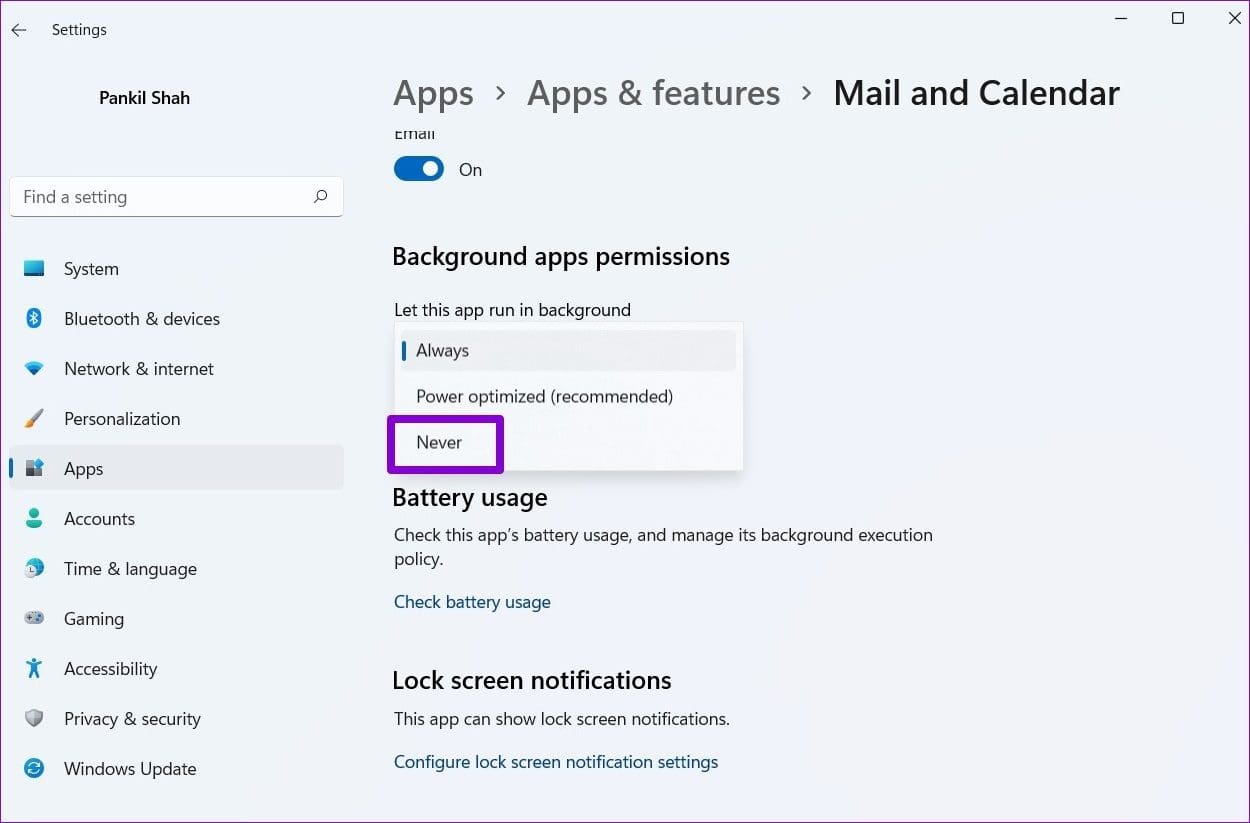
Task: Click the Gaming controller icon
Action: [x=34, y=619]
